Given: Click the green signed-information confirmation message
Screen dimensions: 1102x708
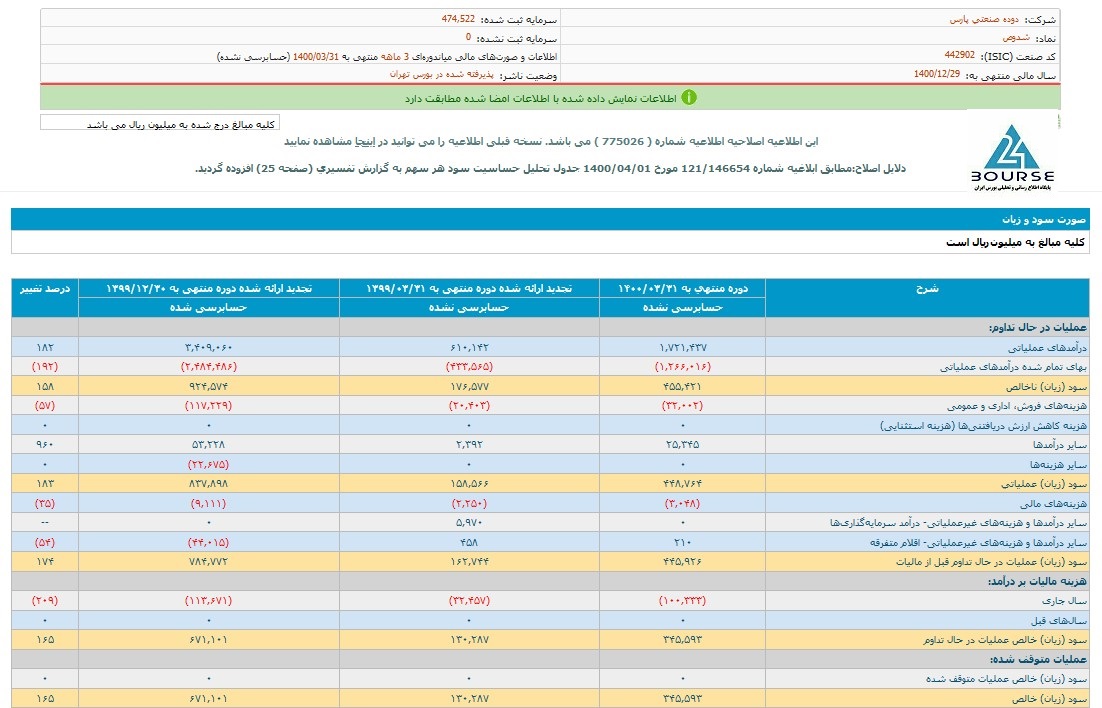Looking at the screenshot, I should click(540, 98).
